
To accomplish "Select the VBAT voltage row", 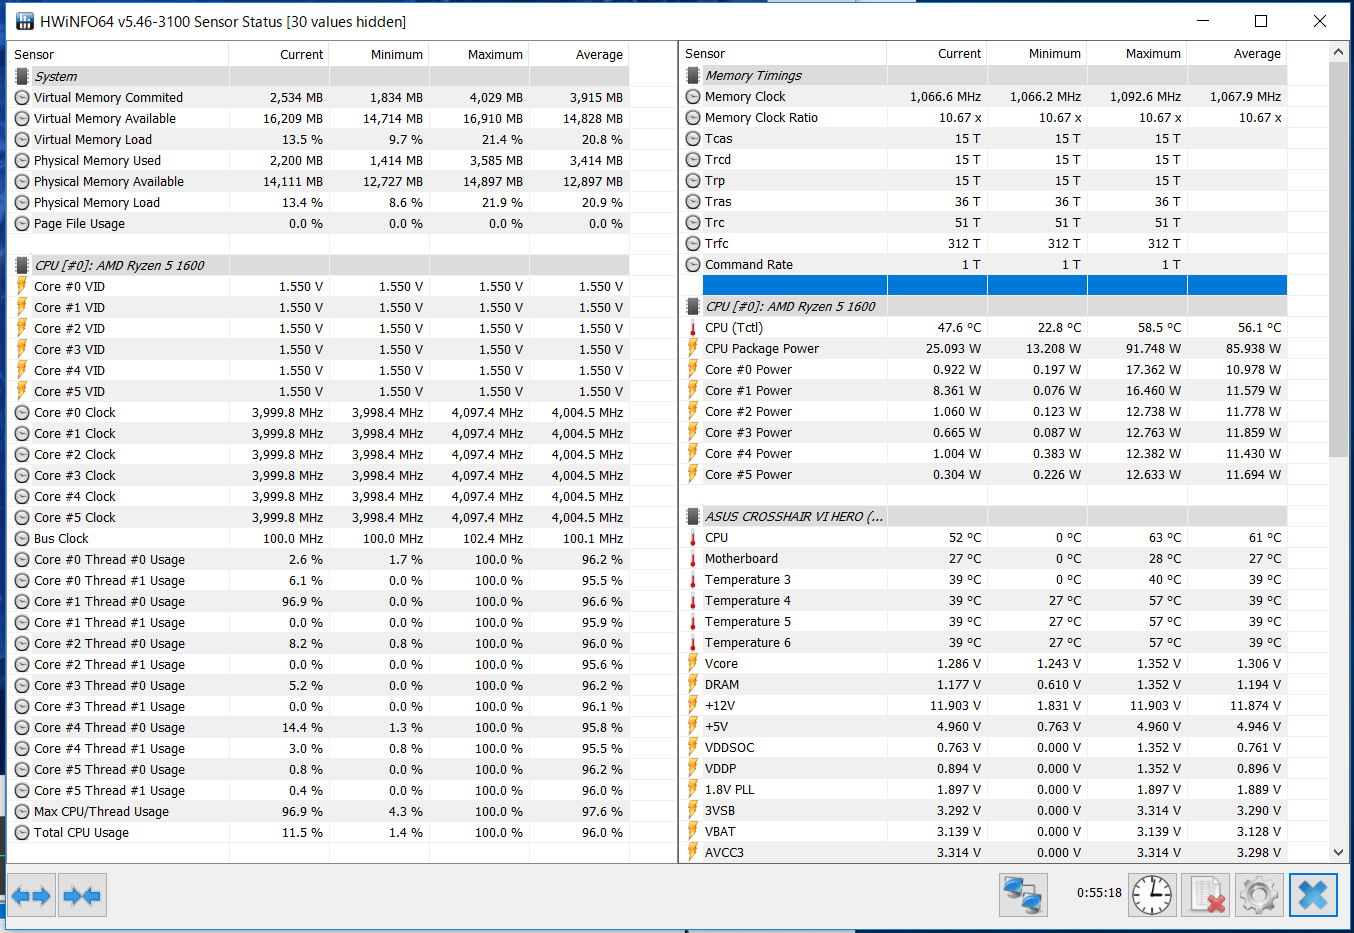I will coord(983,831).
